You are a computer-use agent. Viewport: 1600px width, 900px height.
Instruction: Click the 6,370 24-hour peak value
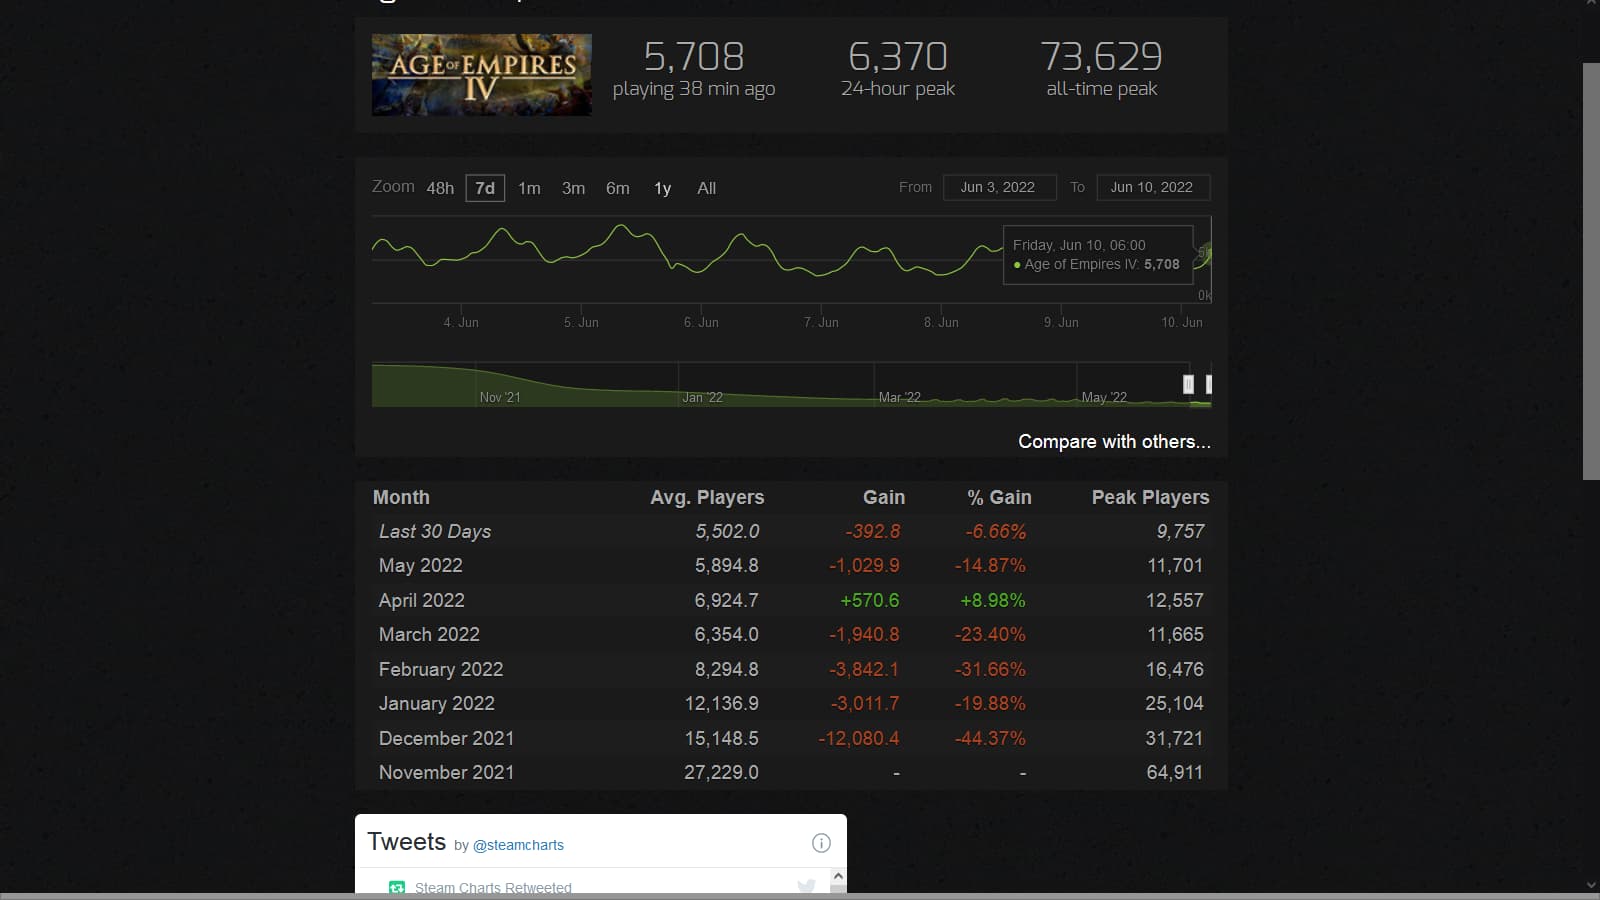pyautogui.click(x=898, y=56)
